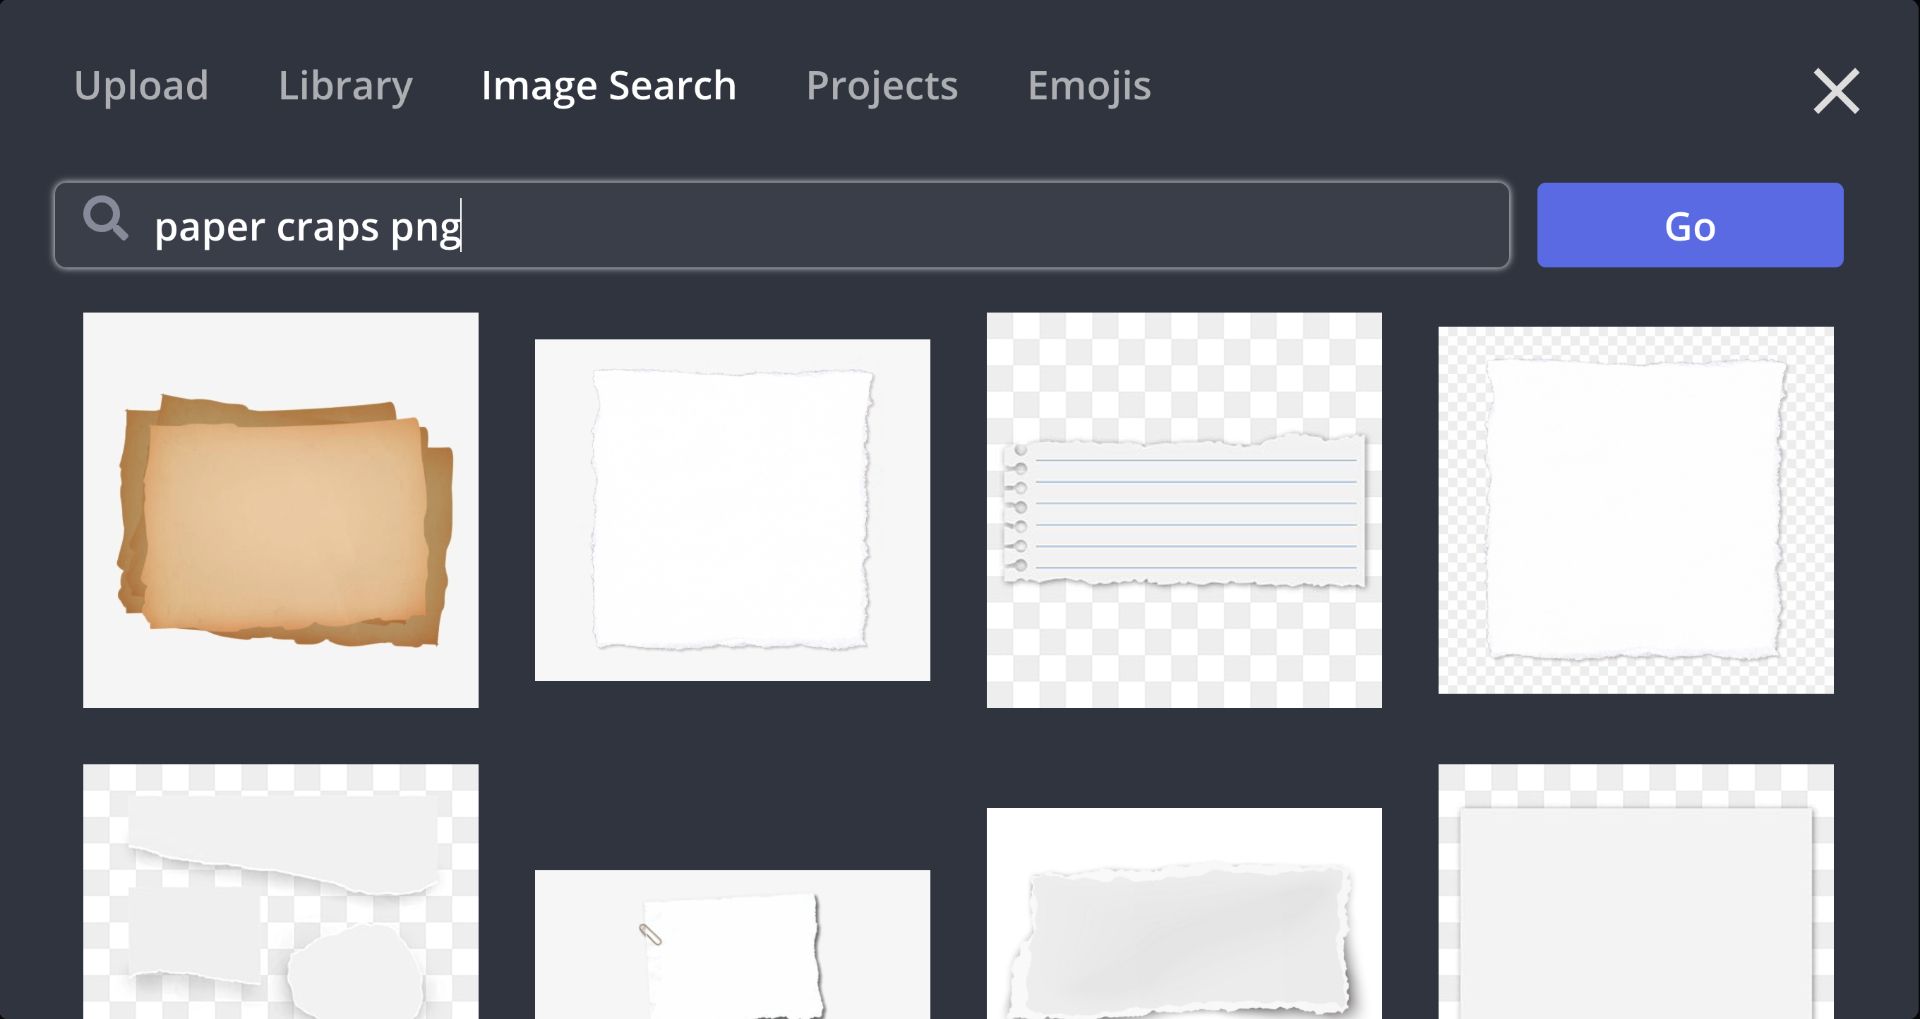Image resolution: width=1920 pixels, height=1019 pixels.
Task: Select the torn note with paperclip image
Action: 732,944
